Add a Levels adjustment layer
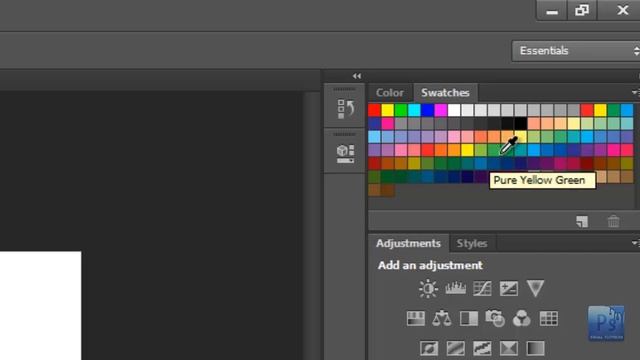Image resolution: width=640 pixels, height=360 pixels. coord(455,289)
